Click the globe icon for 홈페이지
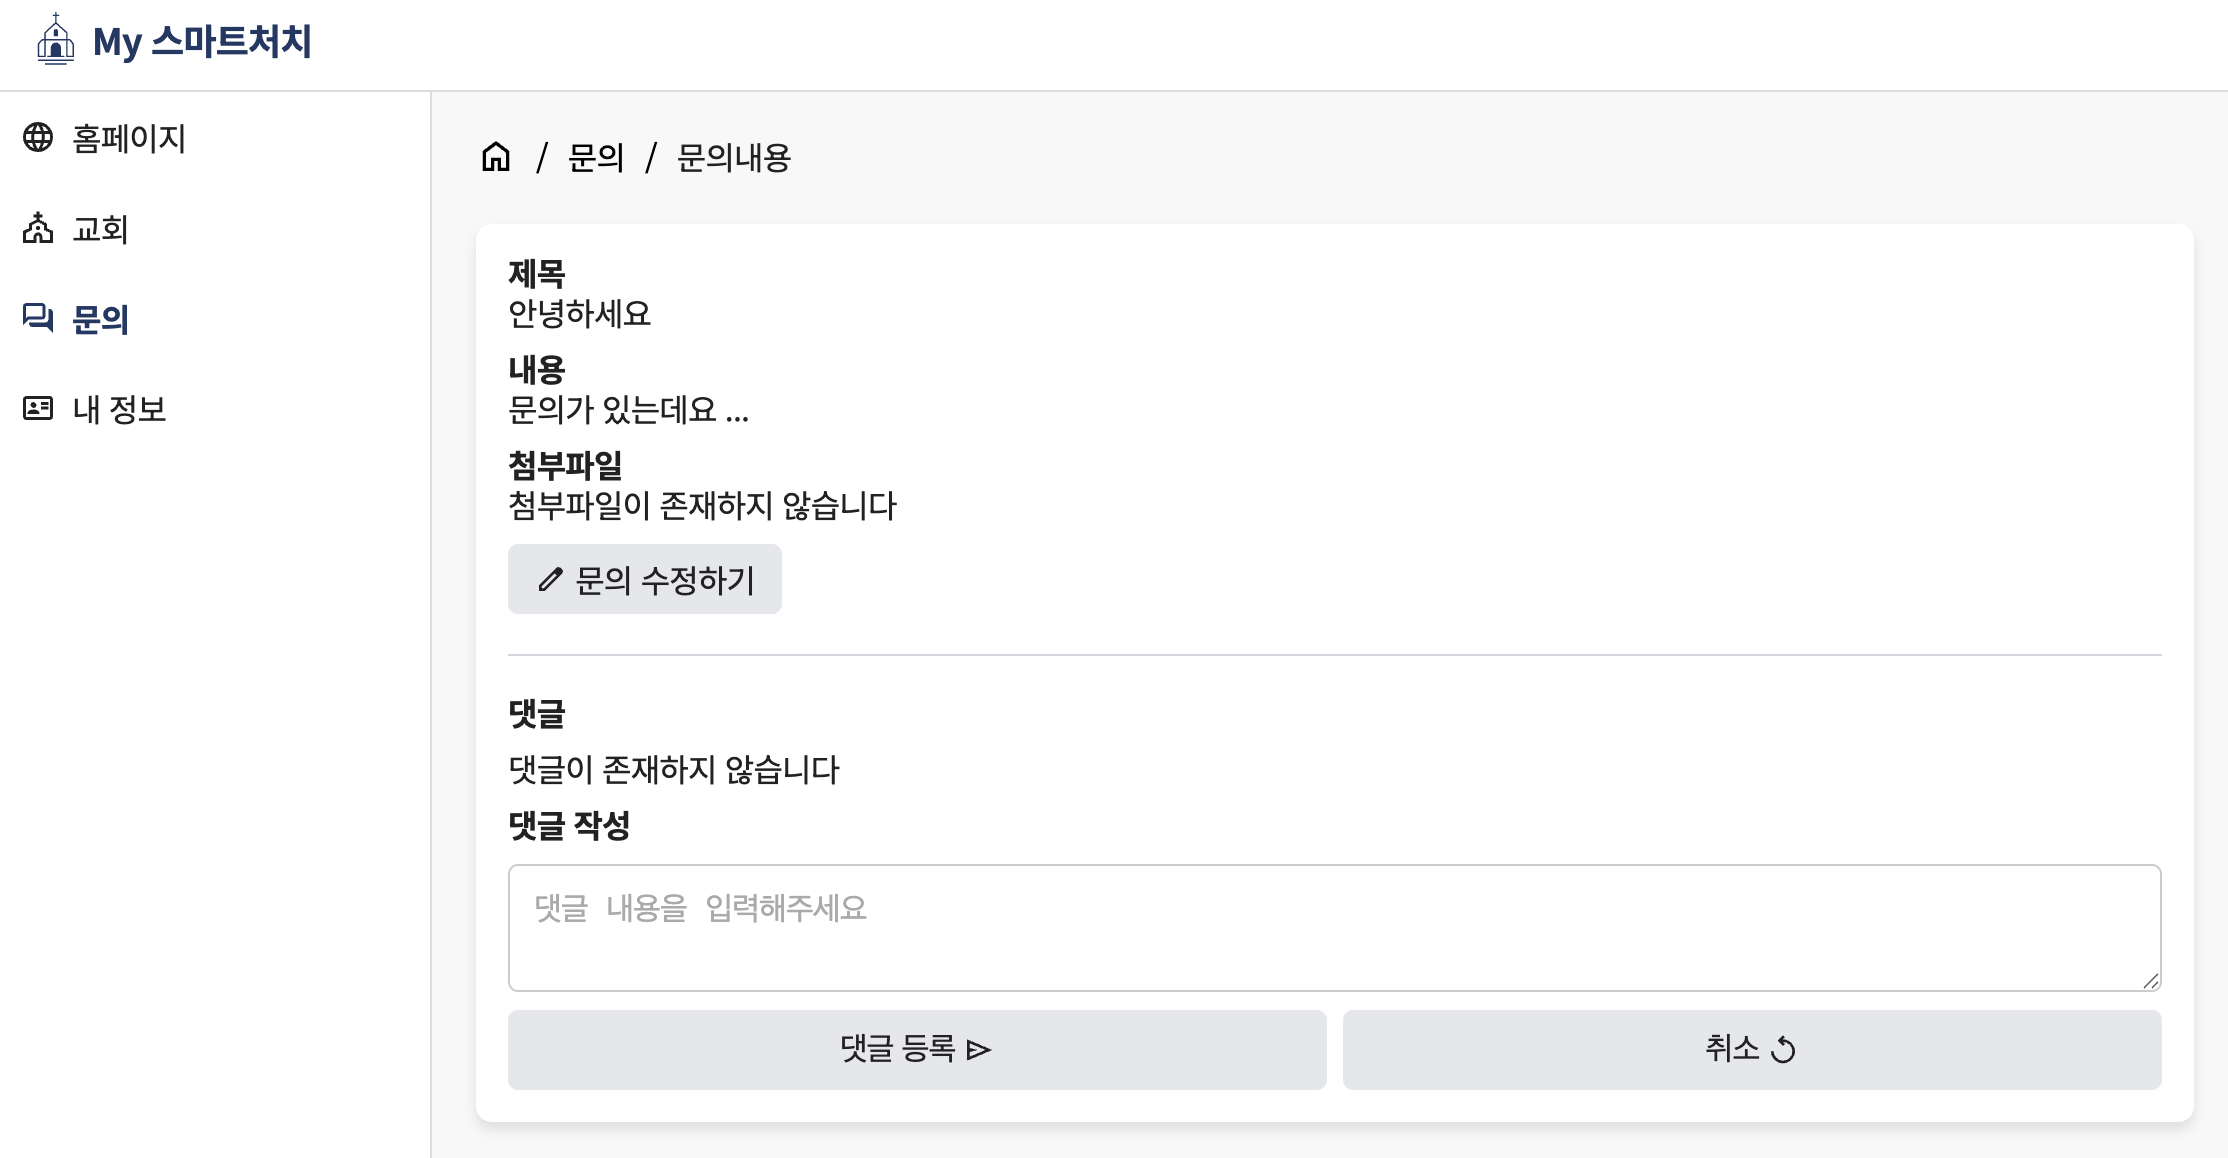Viewport: 2228px width, 1158px height. tap(38, 137)
